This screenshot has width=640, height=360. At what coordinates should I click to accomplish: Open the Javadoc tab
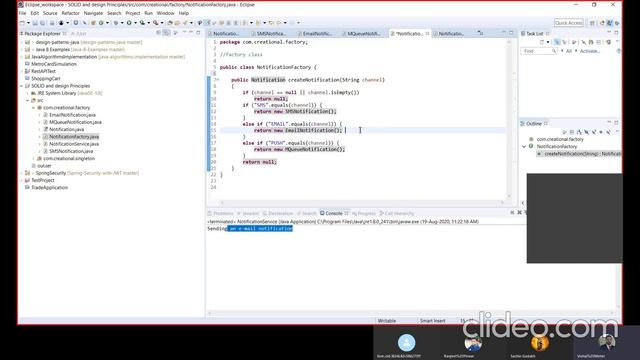pos(248,213)
